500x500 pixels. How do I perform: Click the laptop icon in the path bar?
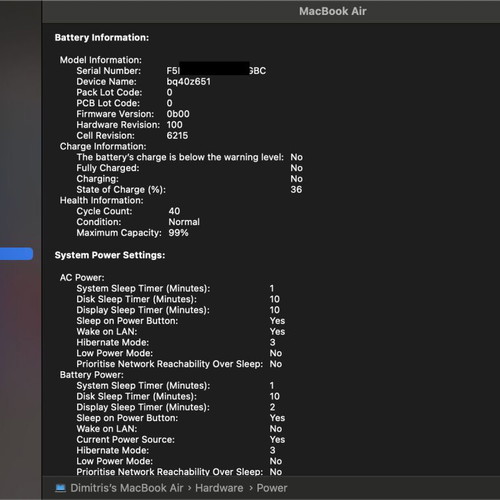(x=60, y=488)
